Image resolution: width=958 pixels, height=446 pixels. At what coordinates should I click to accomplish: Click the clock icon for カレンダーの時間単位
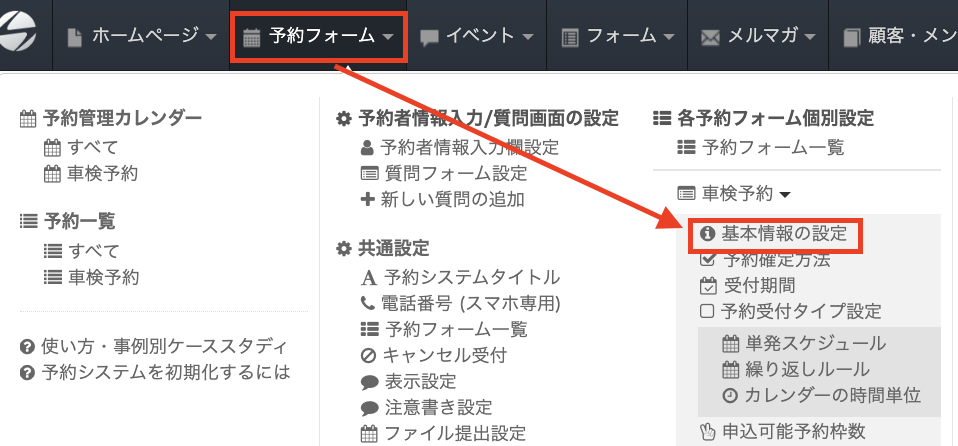pyautogui.click(x=730, y=395)
